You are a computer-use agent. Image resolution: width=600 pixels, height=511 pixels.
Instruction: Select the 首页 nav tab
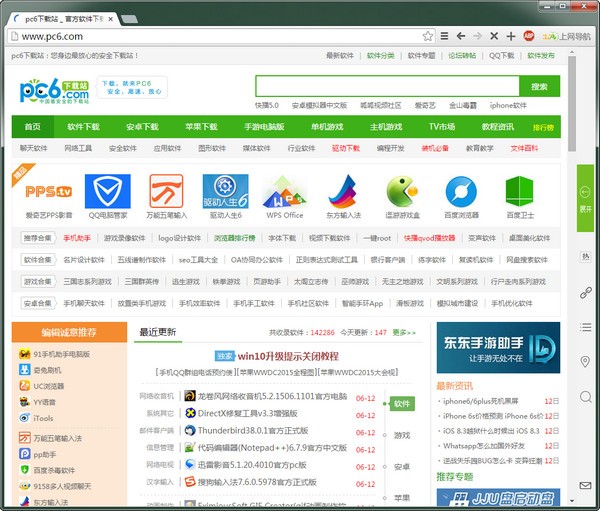[x=33, y=127]
